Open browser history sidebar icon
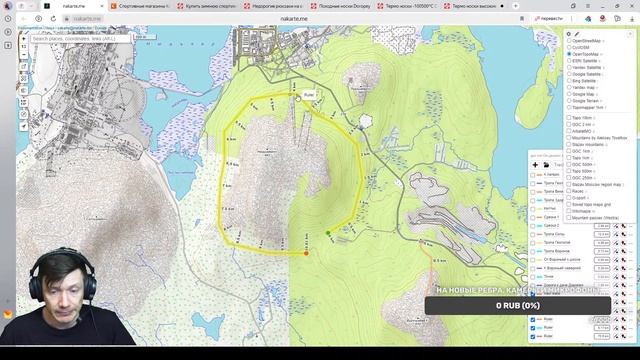 tap(8, 19)
